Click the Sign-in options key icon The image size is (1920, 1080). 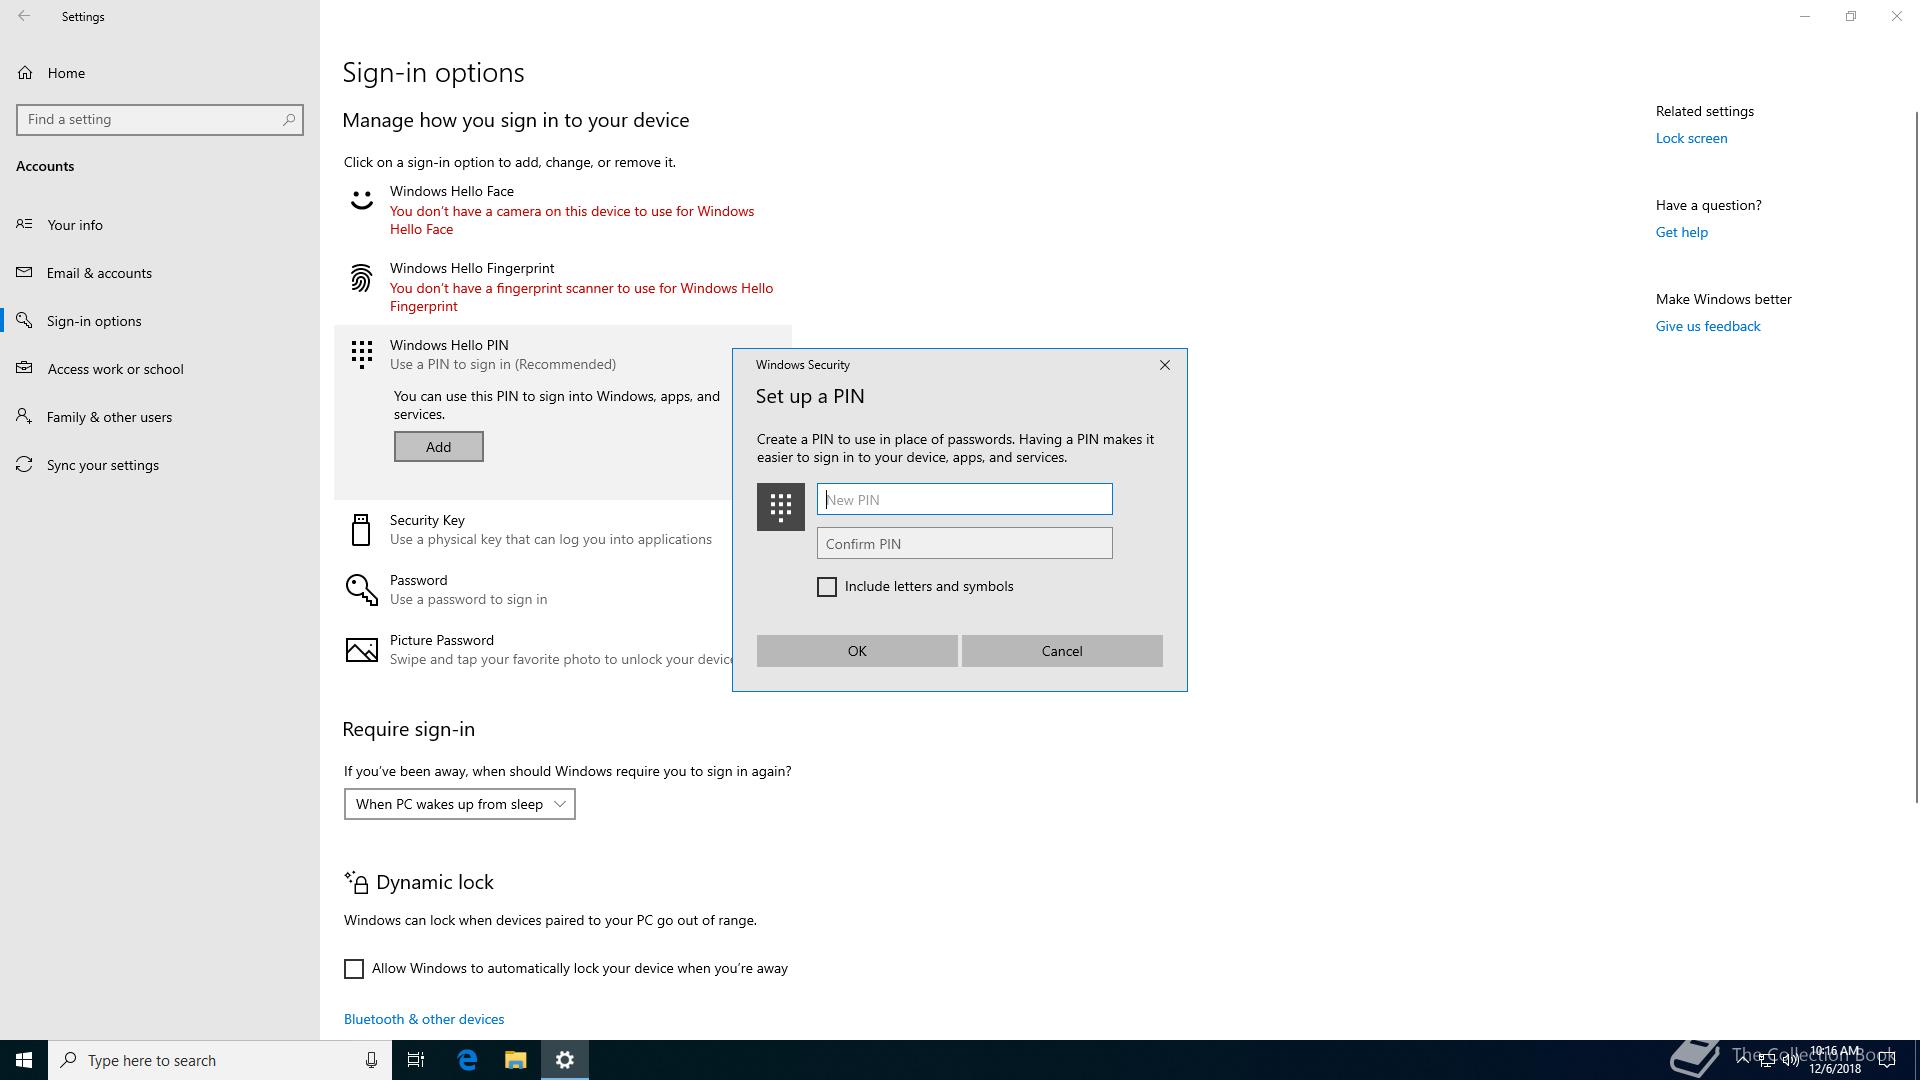(x=24, y=320)
